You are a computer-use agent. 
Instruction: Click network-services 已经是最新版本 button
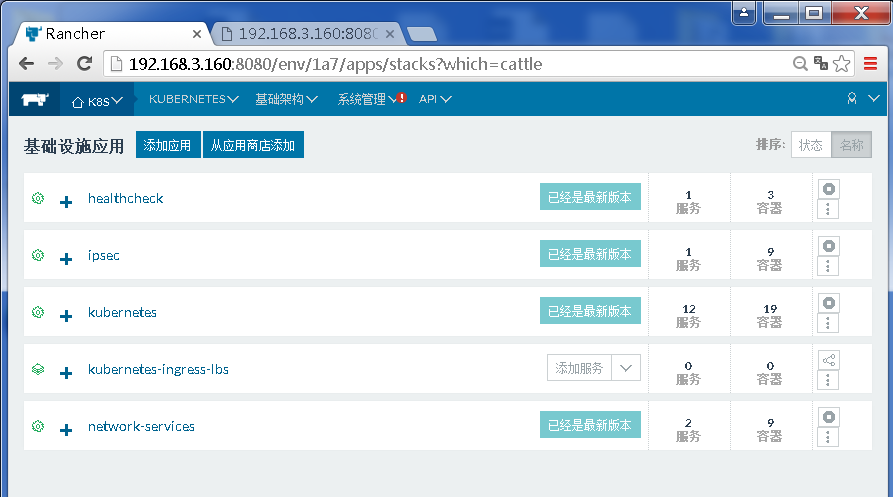[x=590, y=424]
